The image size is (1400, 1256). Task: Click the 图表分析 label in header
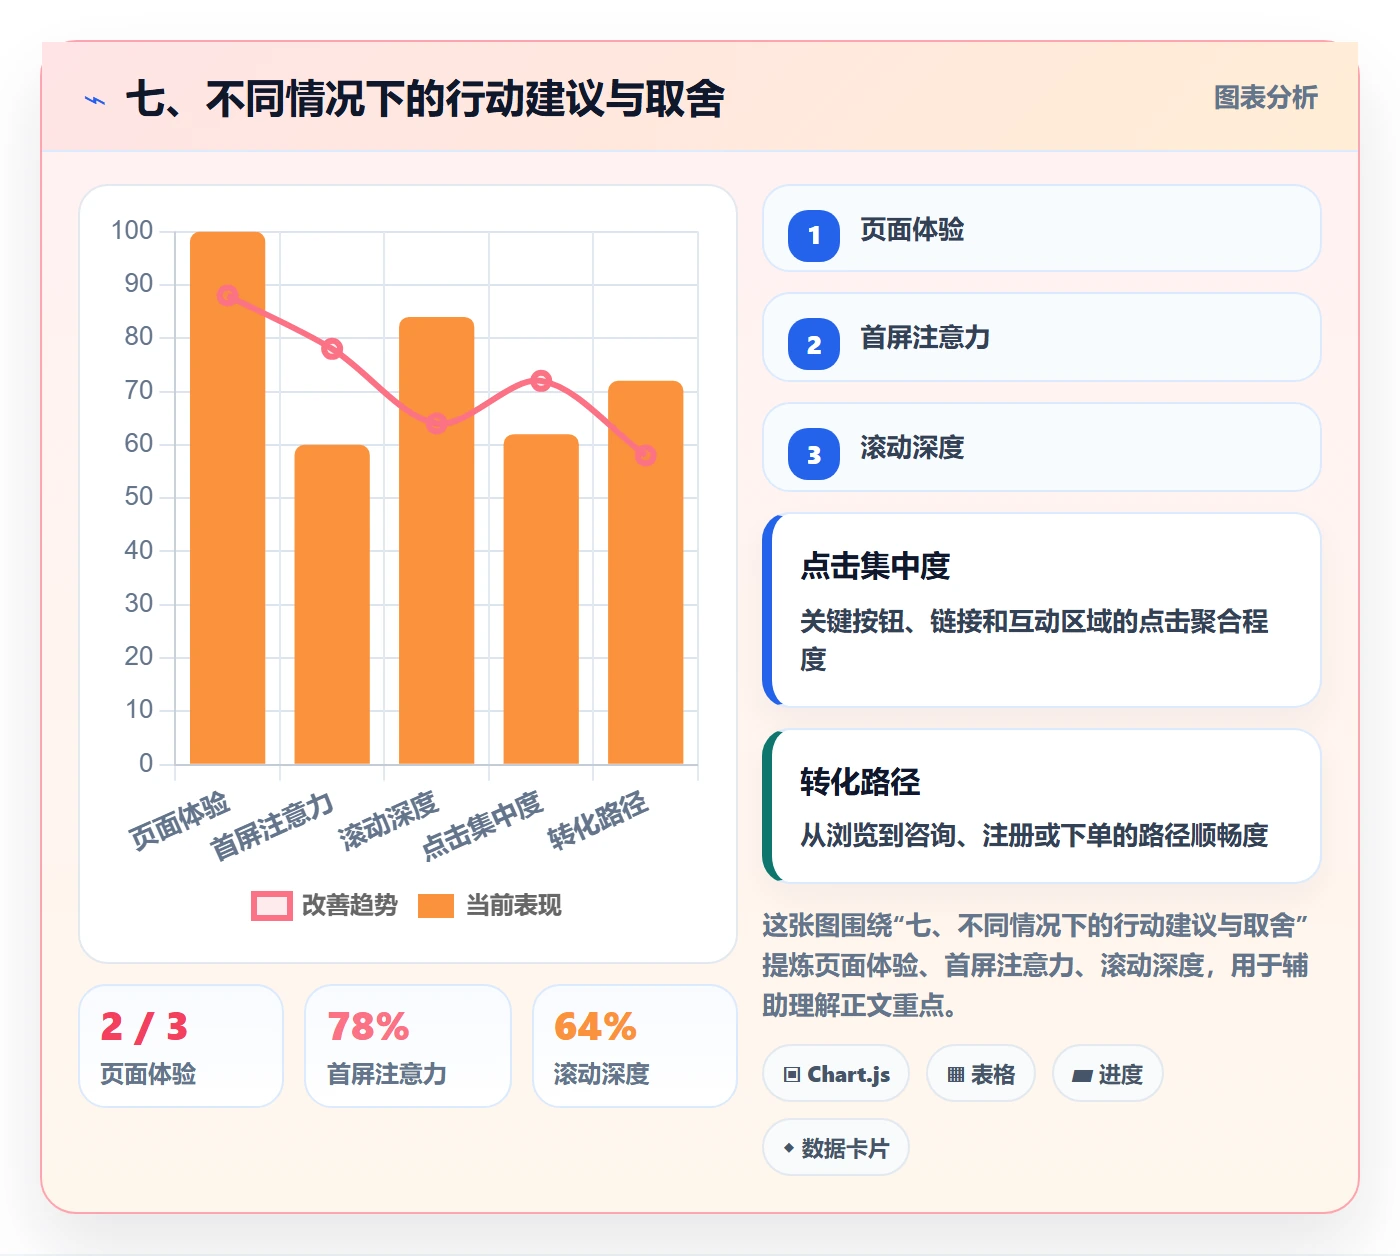1265,97
